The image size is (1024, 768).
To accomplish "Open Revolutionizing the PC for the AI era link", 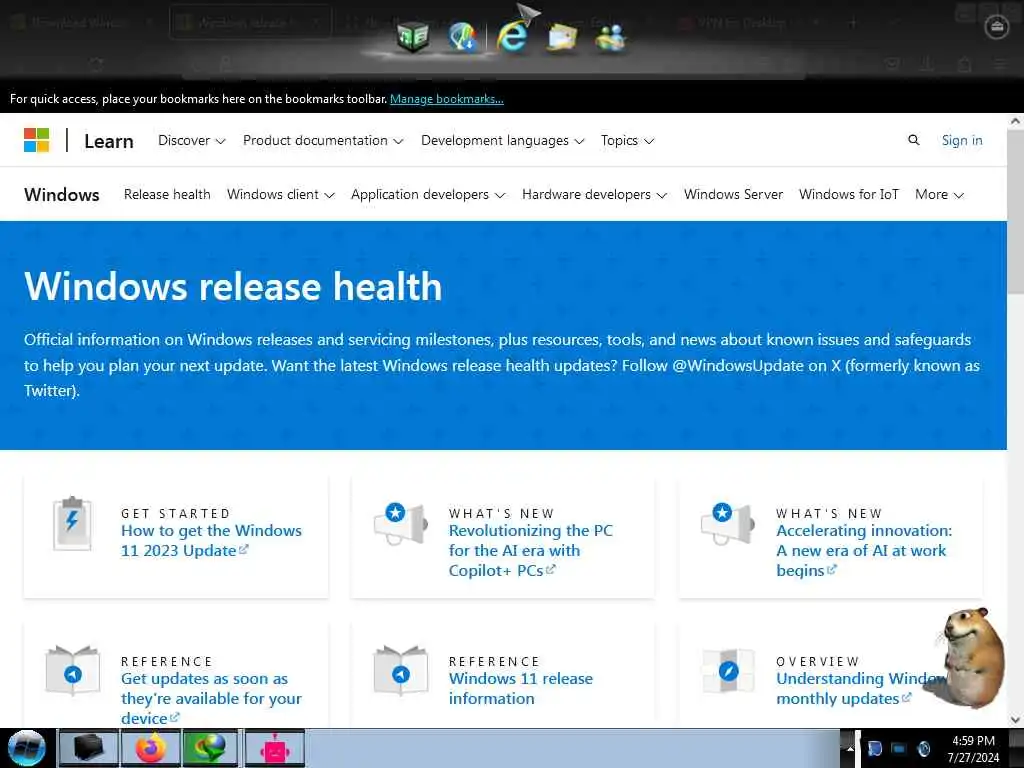I will tap(530, 550).
